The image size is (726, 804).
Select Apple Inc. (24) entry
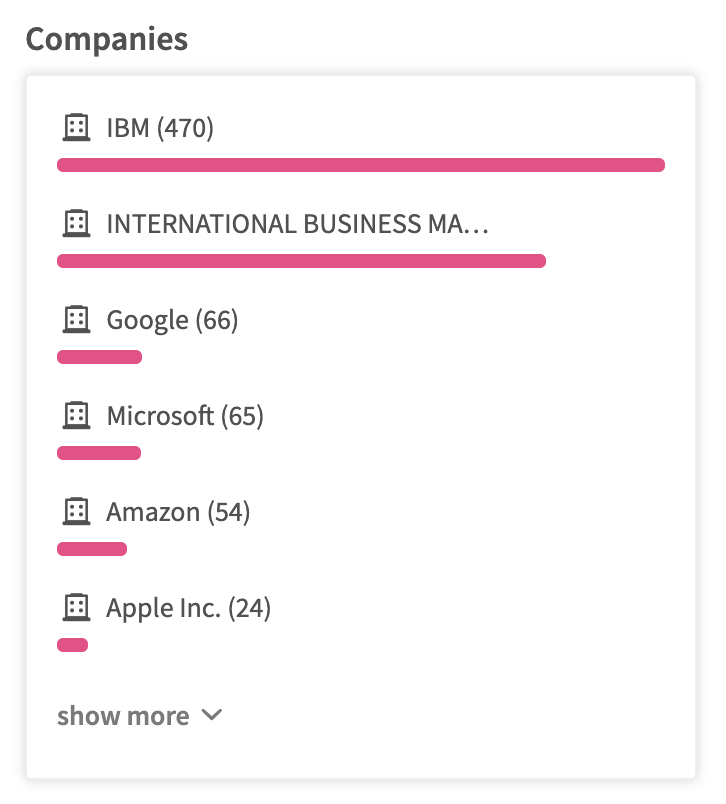coord(189,608)
